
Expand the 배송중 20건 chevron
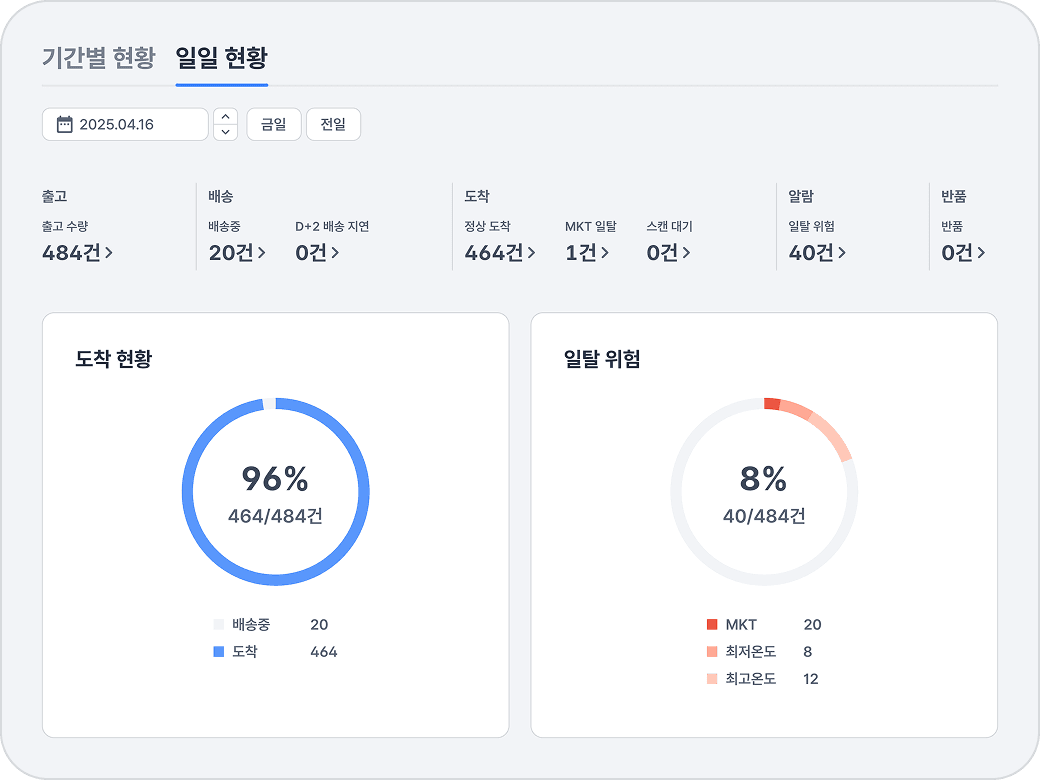click(262, 253)
